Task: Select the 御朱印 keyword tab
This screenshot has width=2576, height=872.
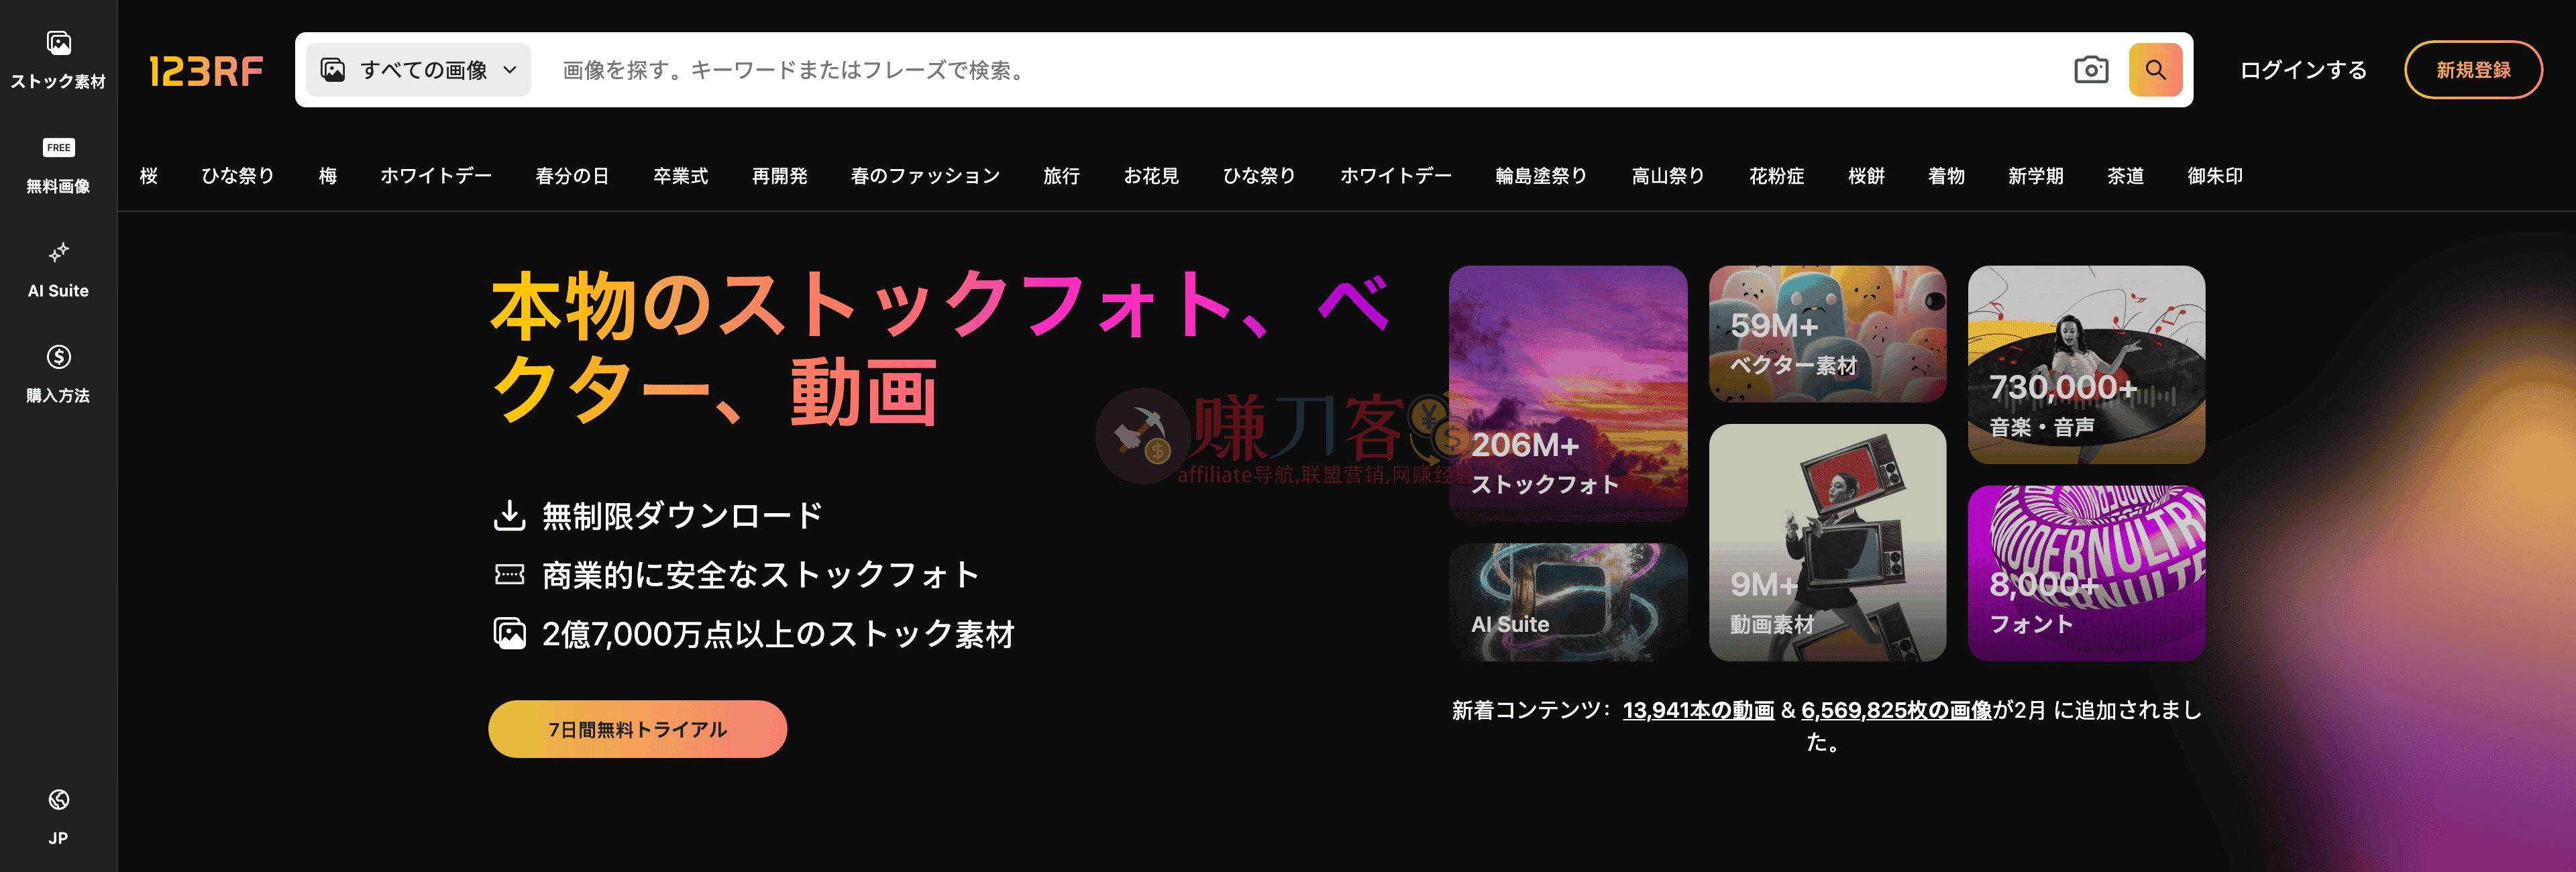Action: (2214, 176)
